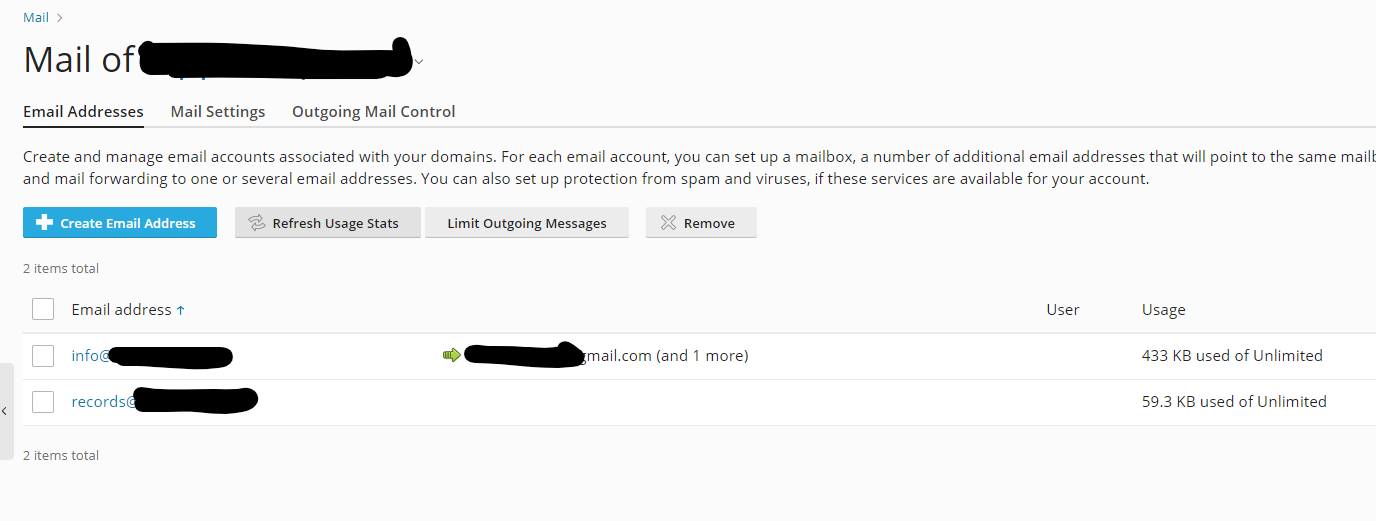1376x521 pixels.
Task: Switch to the Mail Settings tab
Action: [217, 112]
